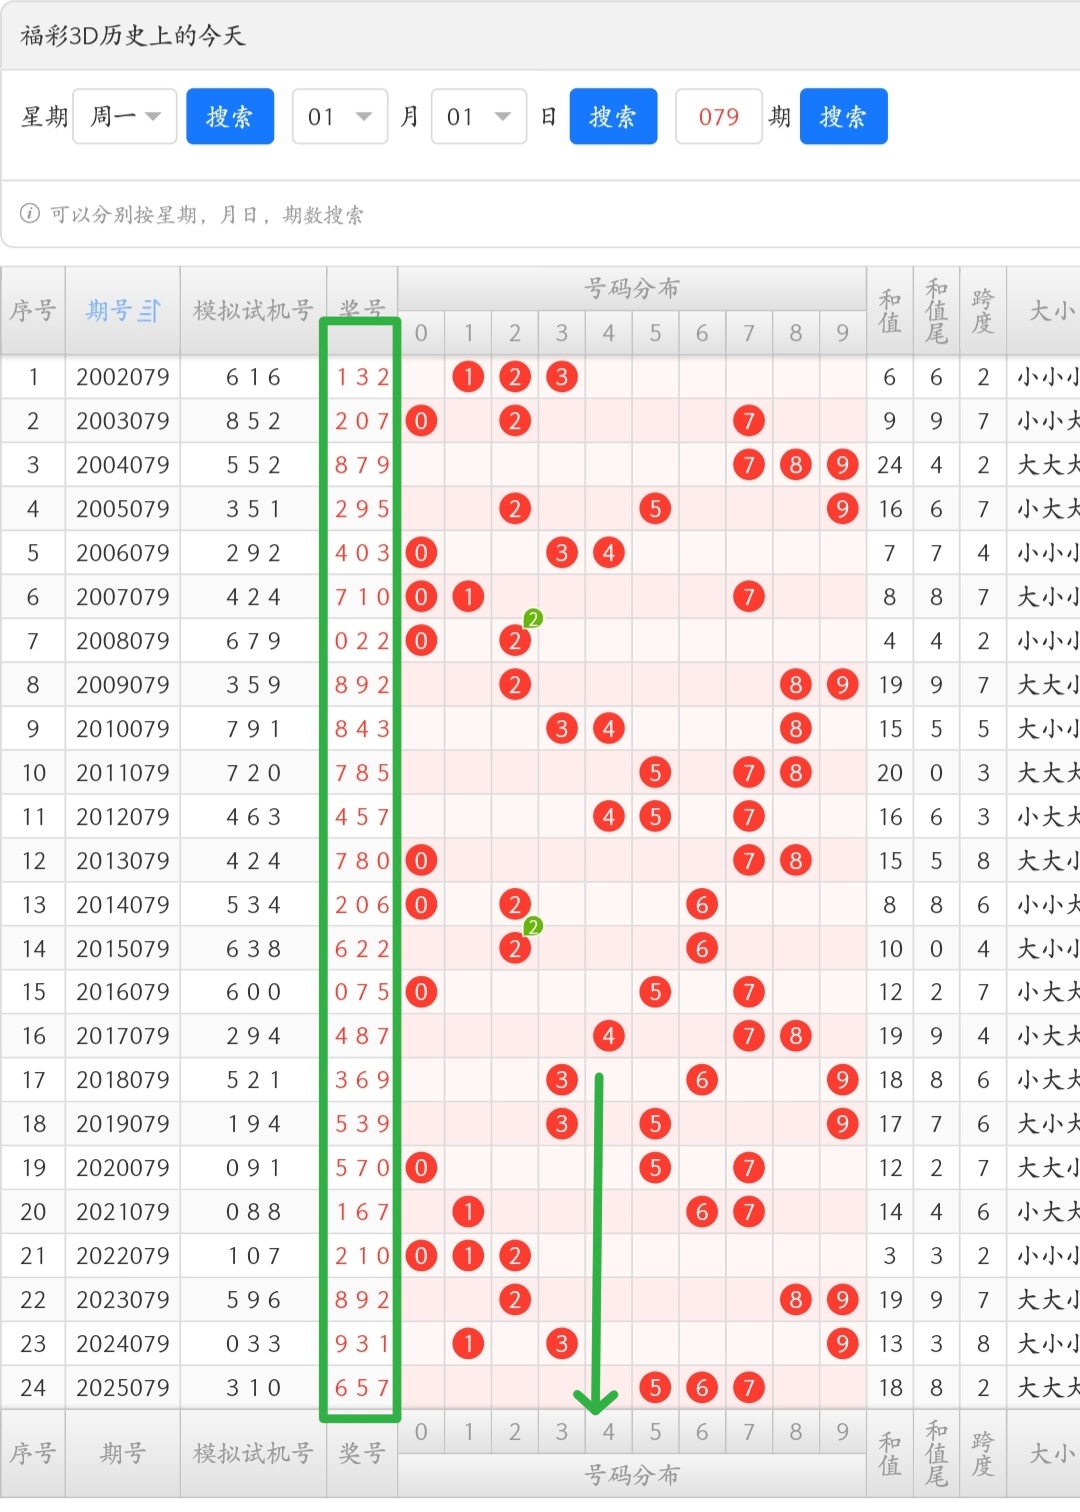Click red ball 1 in the 2002079 row
The width and height of the screenshot is (1080, 1512).
click(468, 377)
